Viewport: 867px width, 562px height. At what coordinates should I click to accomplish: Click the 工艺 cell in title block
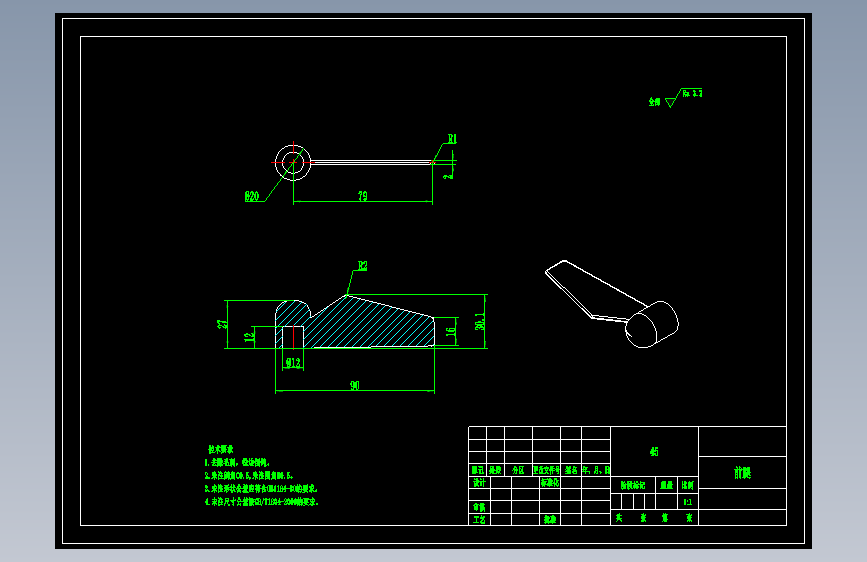[x=479, y=519]
